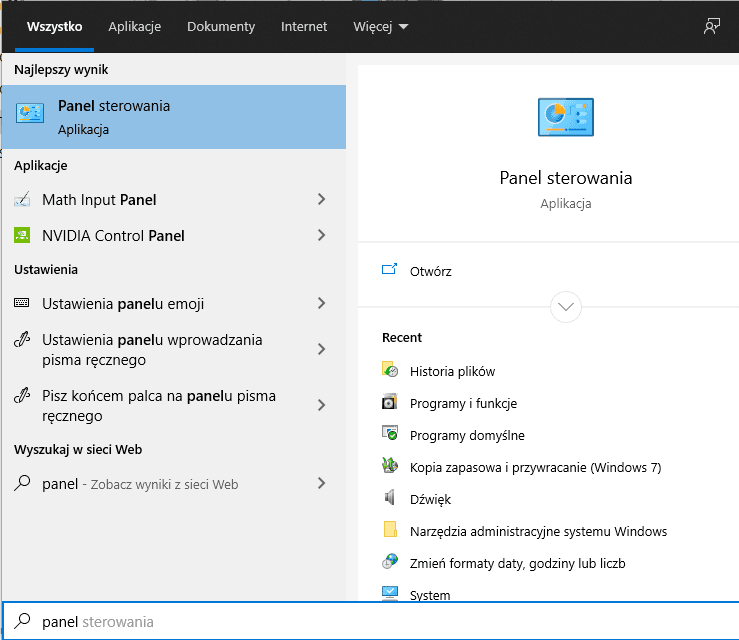Viewport: 739px width, 640px height.
Task: Click the Math Input Panel icon
Action: pyautogui.click(x=22, y=199)
